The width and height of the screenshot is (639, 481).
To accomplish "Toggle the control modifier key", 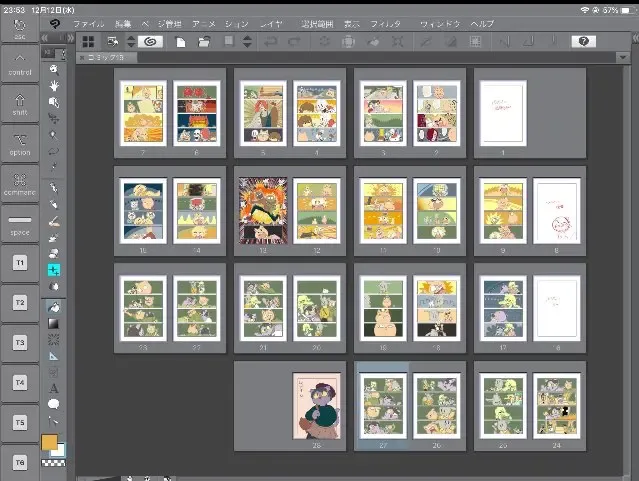I will [20, 66].
